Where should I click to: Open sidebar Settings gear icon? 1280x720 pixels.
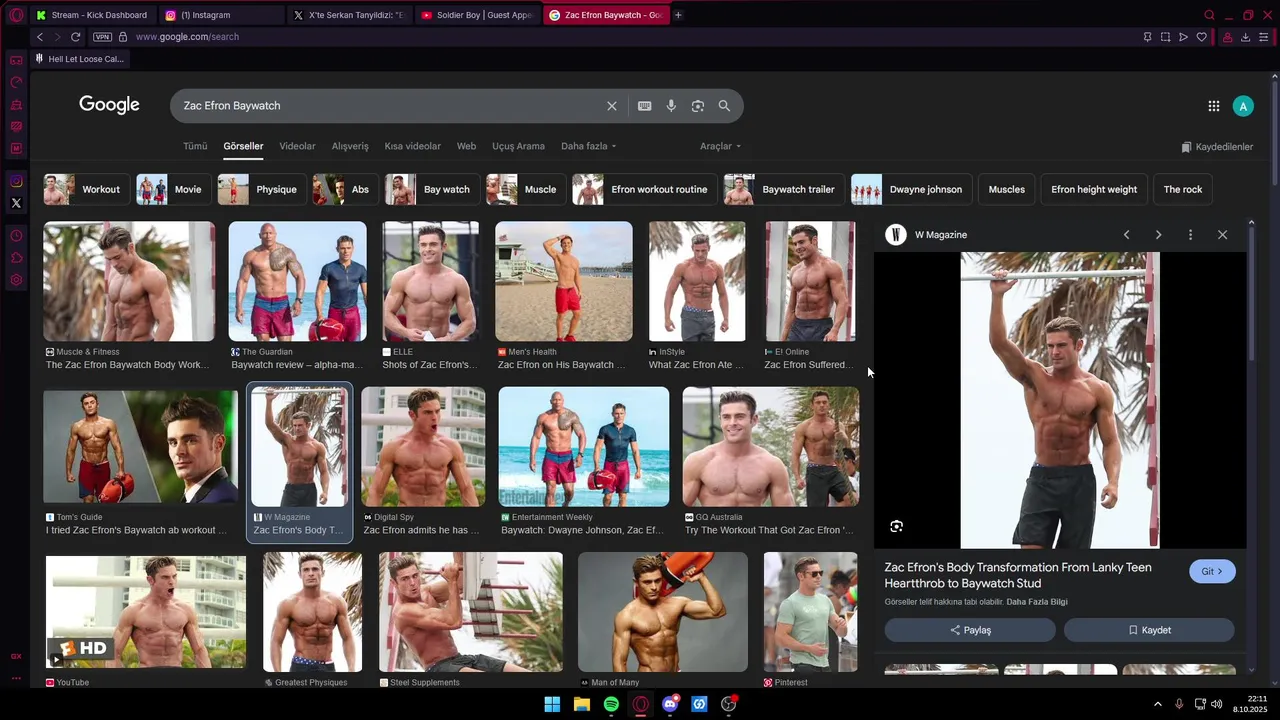pos(16,280)
